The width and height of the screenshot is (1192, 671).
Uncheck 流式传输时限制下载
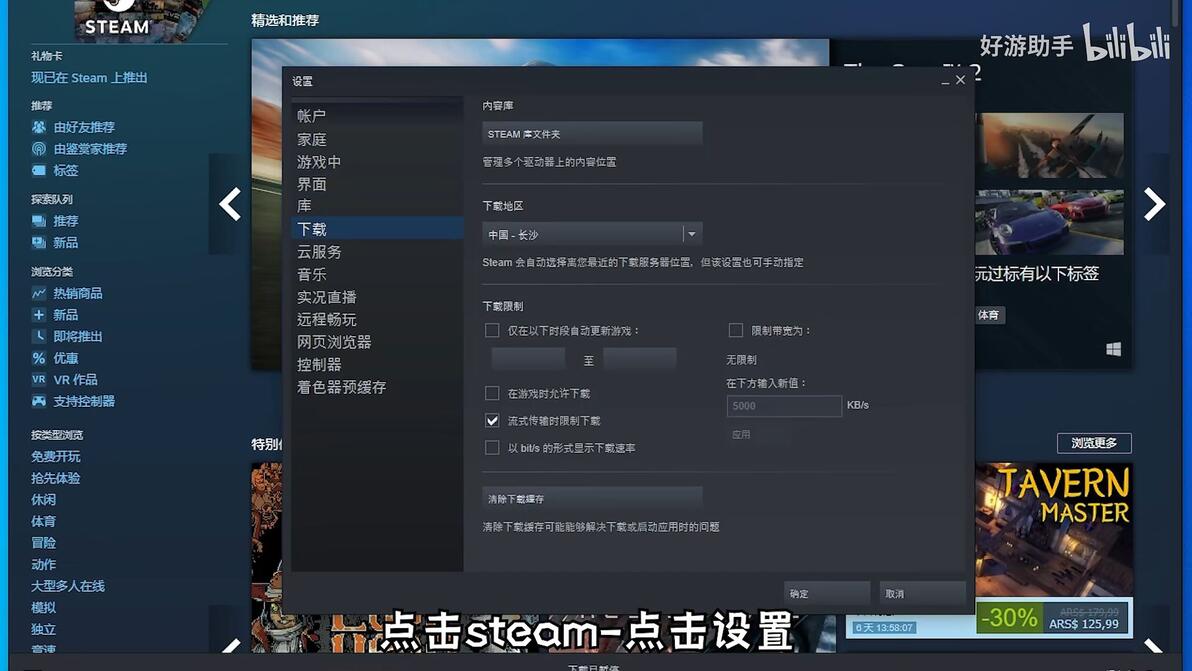click(492, 420)
